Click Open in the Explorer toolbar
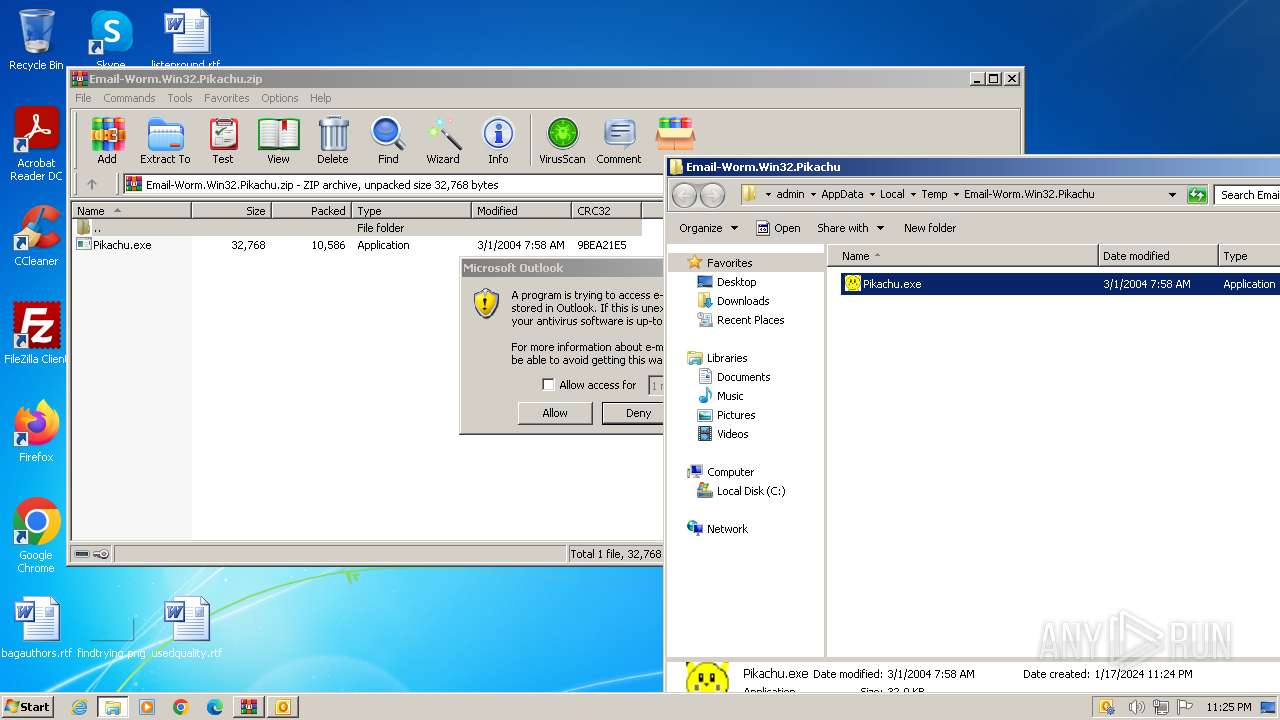This screenshot has height=720, width=1280. 778,228
